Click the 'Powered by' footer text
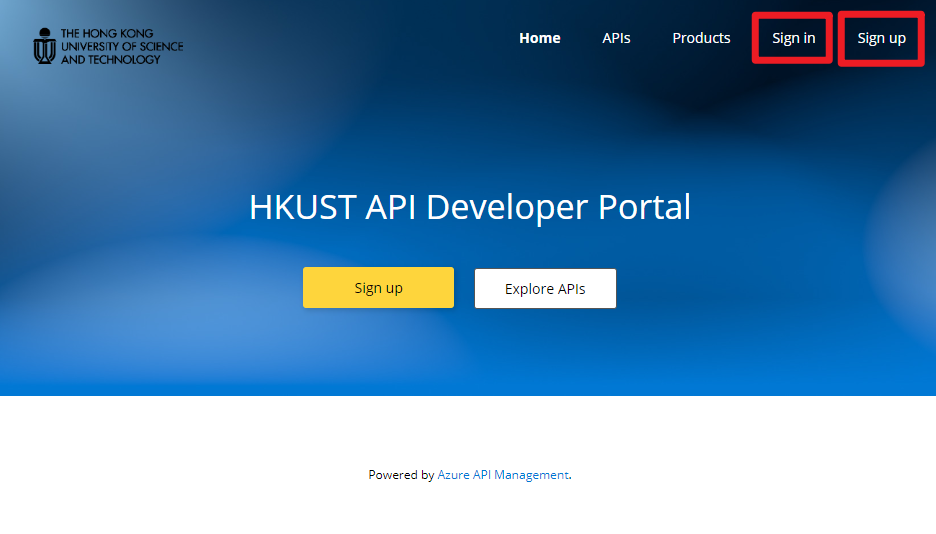Screen dimensions: 936x534 coord(401,475)
